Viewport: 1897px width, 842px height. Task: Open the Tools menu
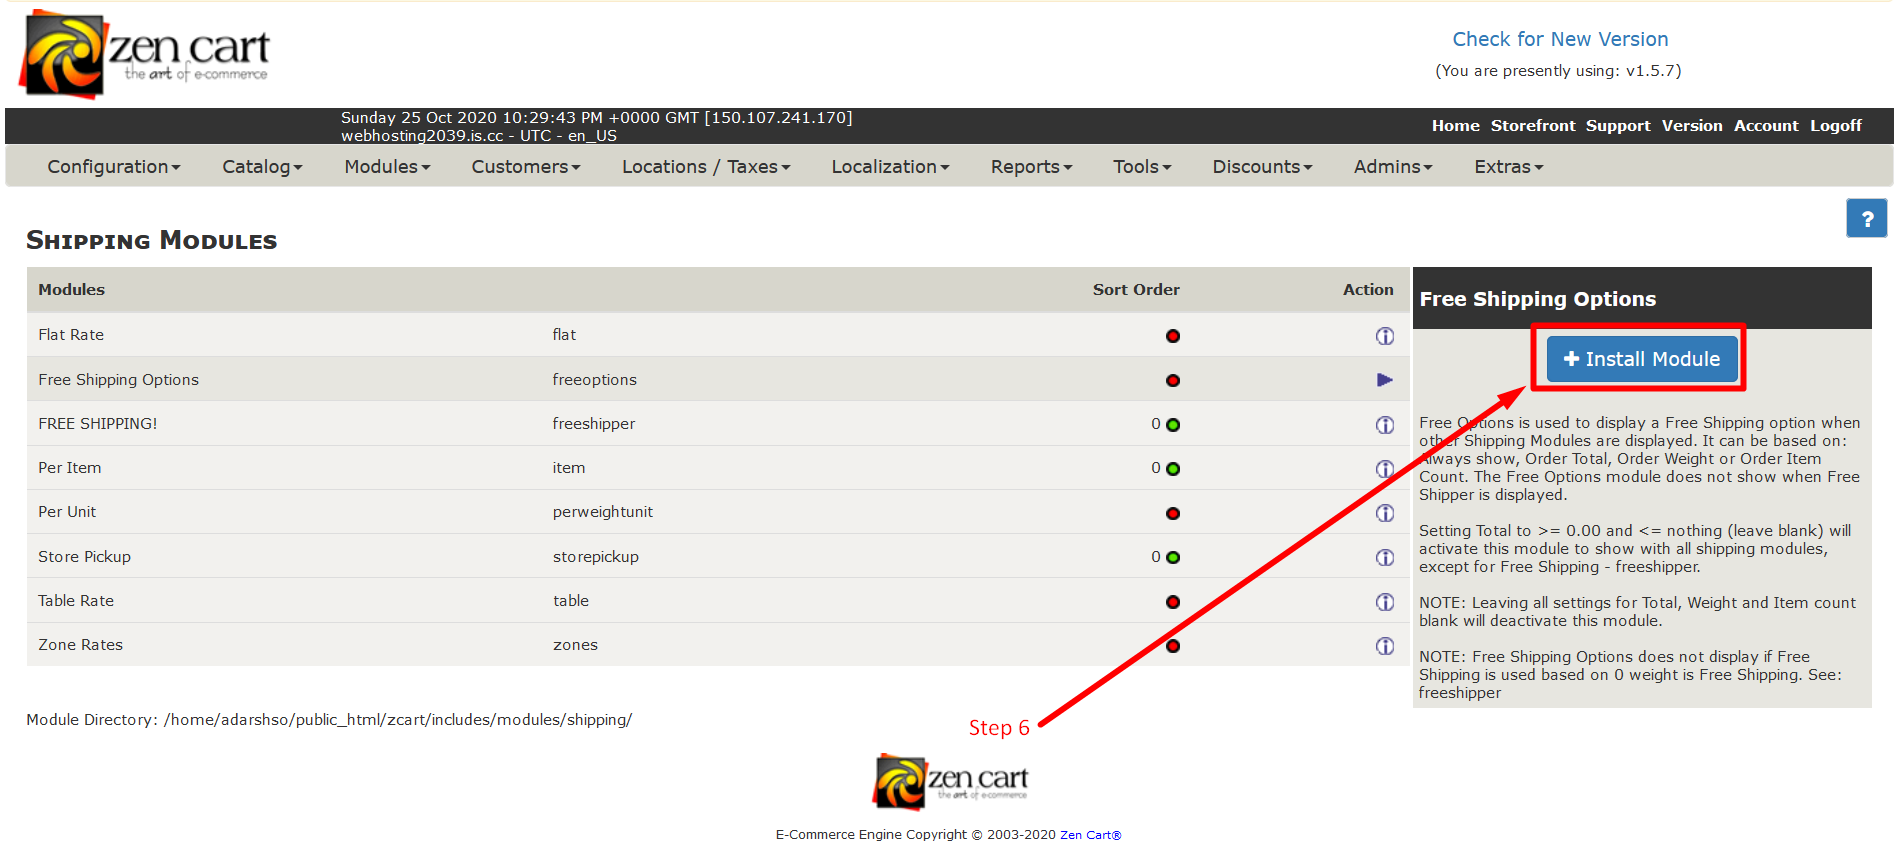(1142, 167)
